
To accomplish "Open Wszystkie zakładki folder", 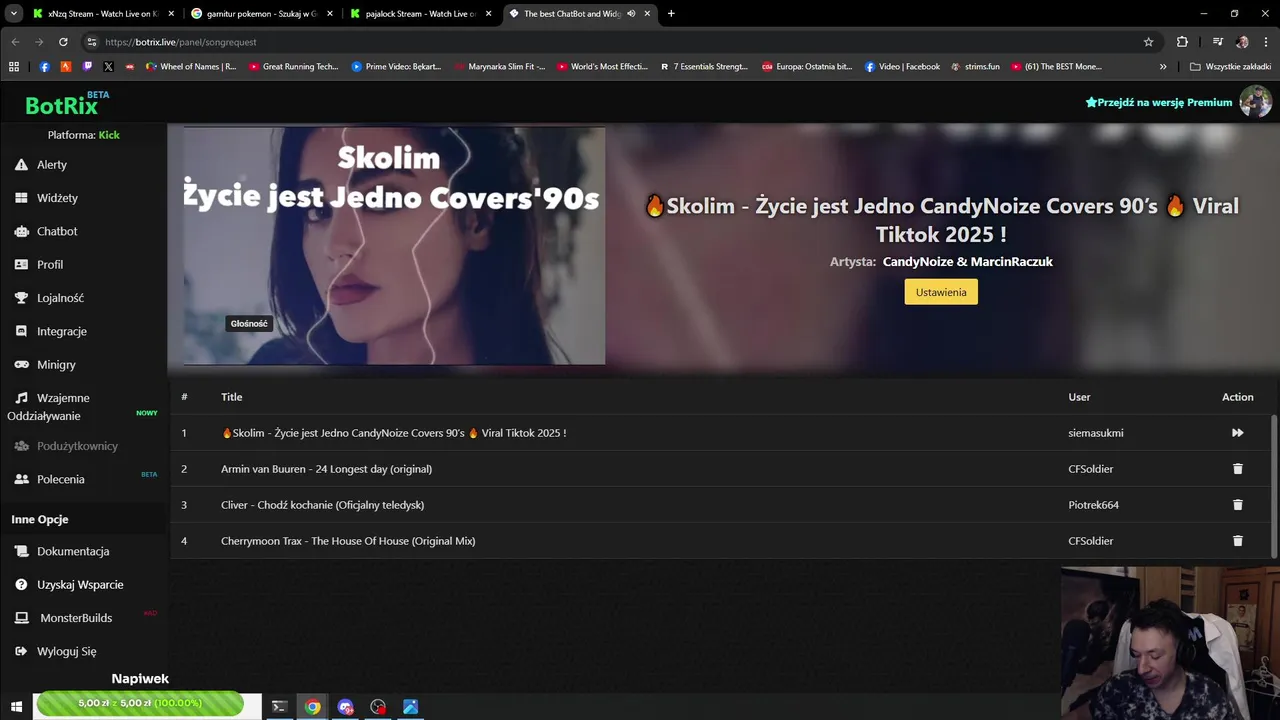I will 1230,67.
